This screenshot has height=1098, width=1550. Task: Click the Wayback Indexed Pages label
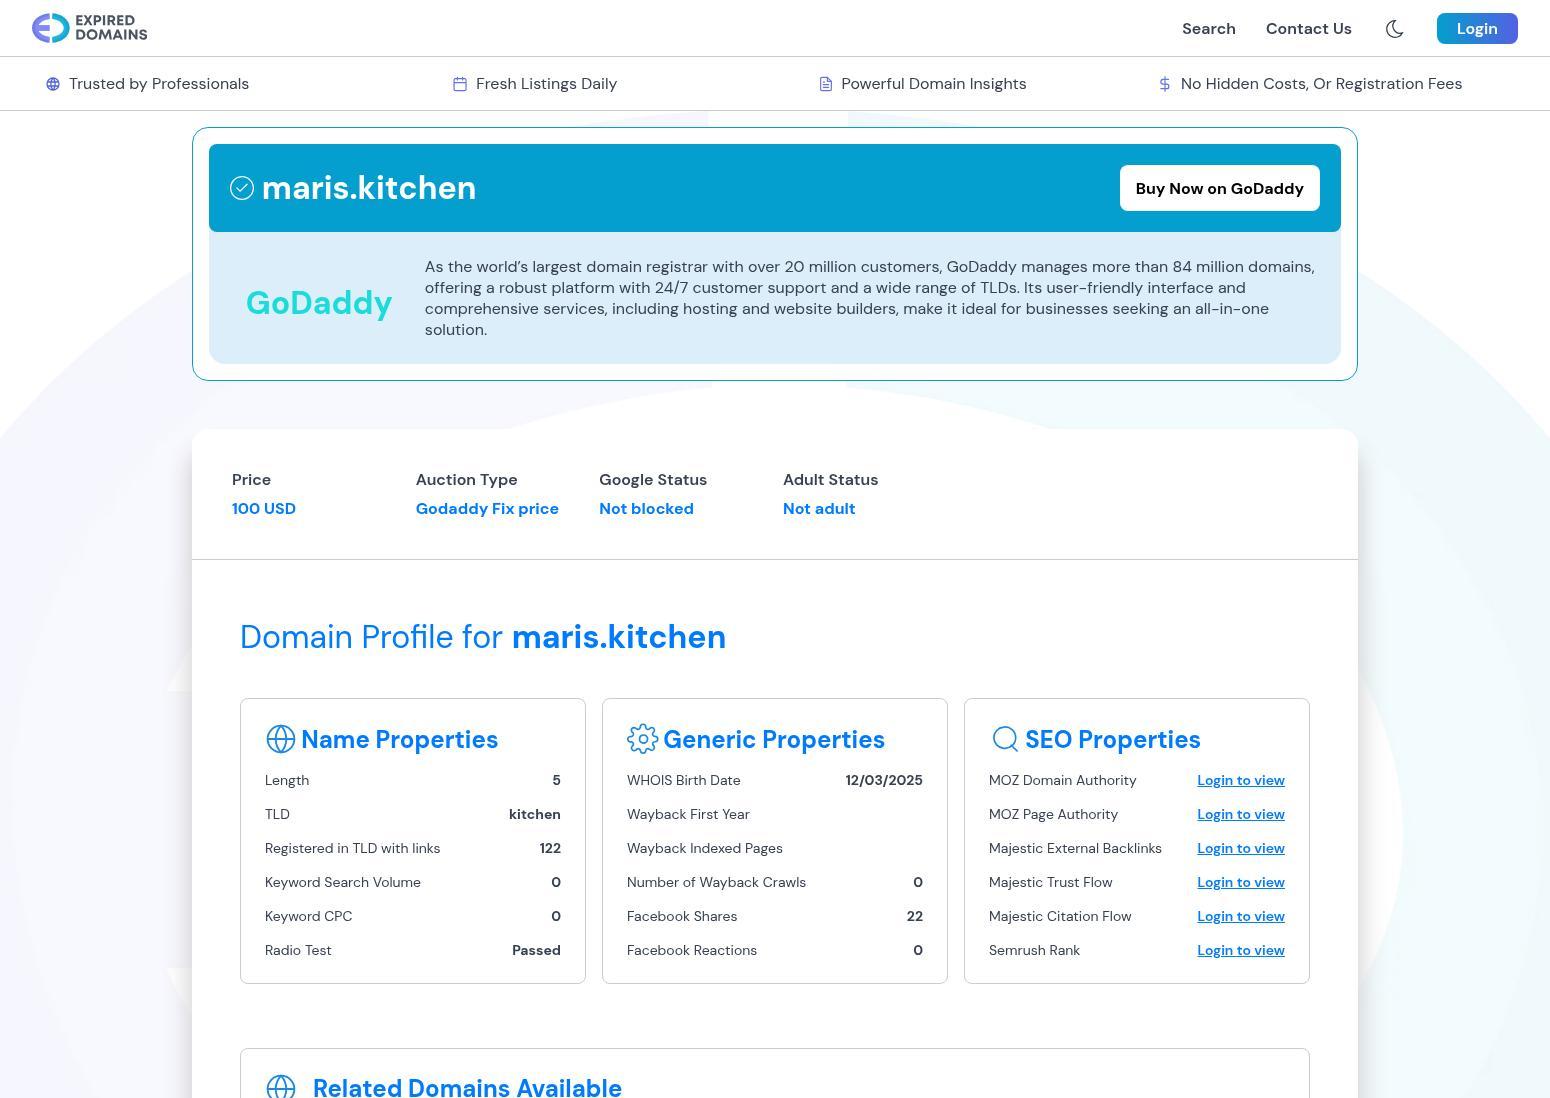pos(705,848)
